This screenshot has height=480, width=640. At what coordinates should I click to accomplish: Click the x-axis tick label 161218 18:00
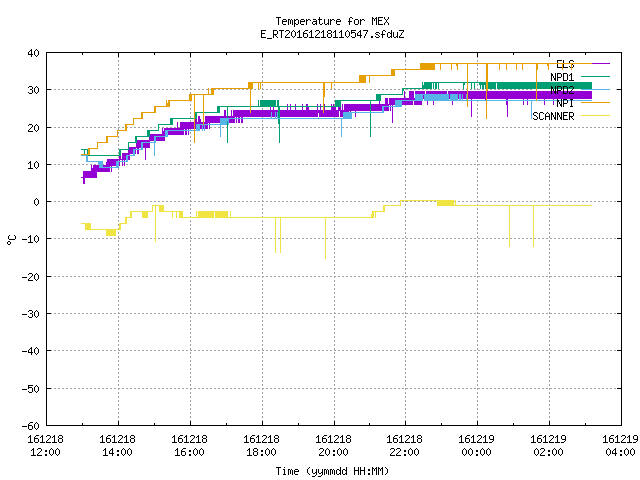pos(261,446)
